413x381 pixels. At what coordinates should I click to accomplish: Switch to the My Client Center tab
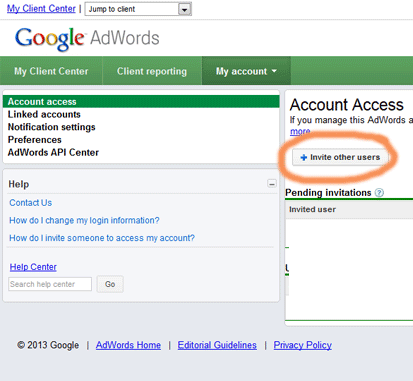point(51,71)
